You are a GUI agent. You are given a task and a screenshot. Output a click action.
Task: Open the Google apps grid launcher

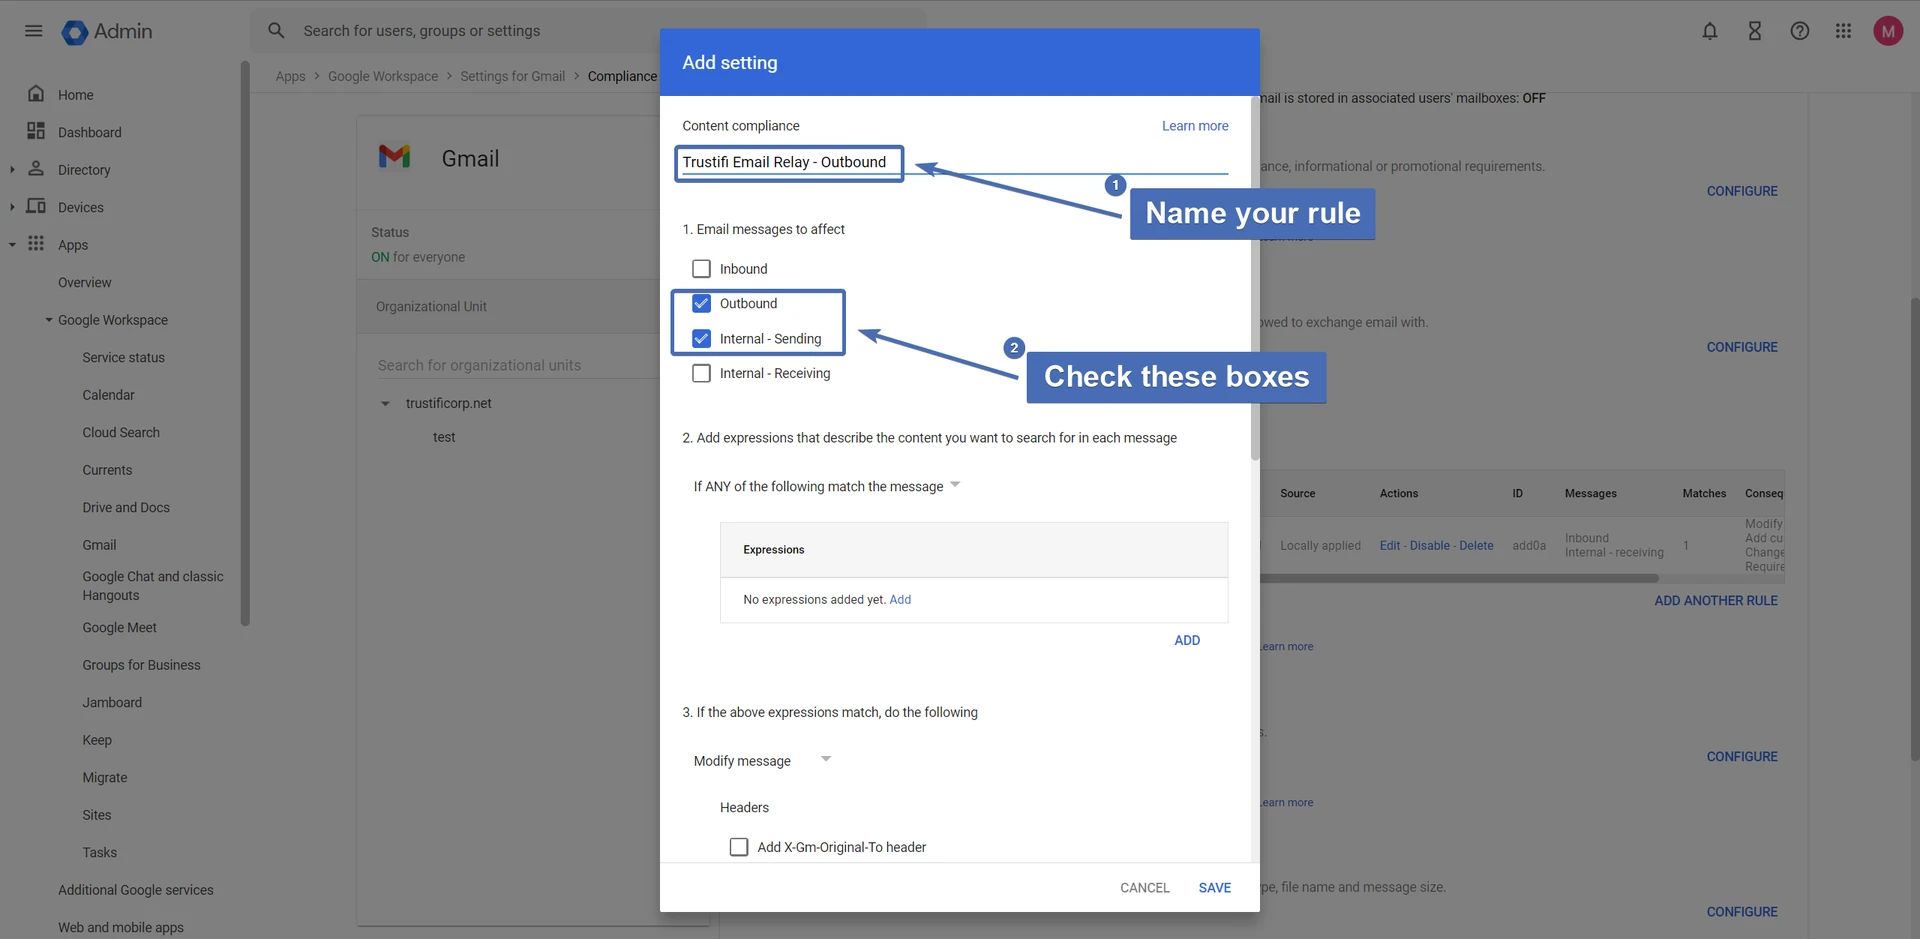pyautogui.click(x=1844, y=31)
